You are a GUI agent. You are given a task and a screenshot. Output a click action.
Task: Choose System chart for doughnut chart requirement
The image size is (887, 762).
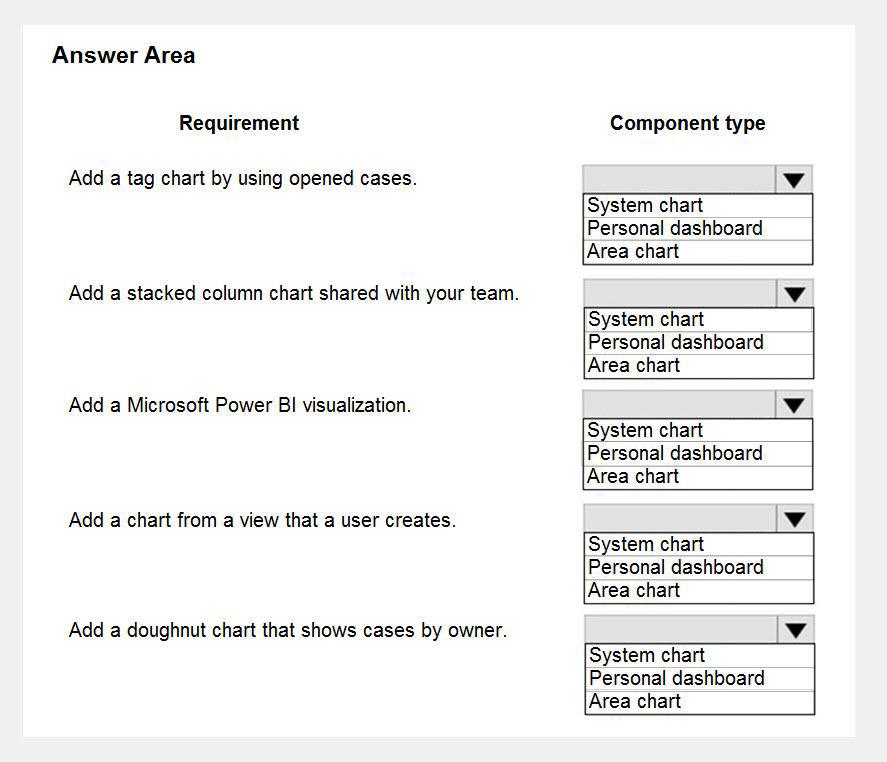click(x=648, y=656)
